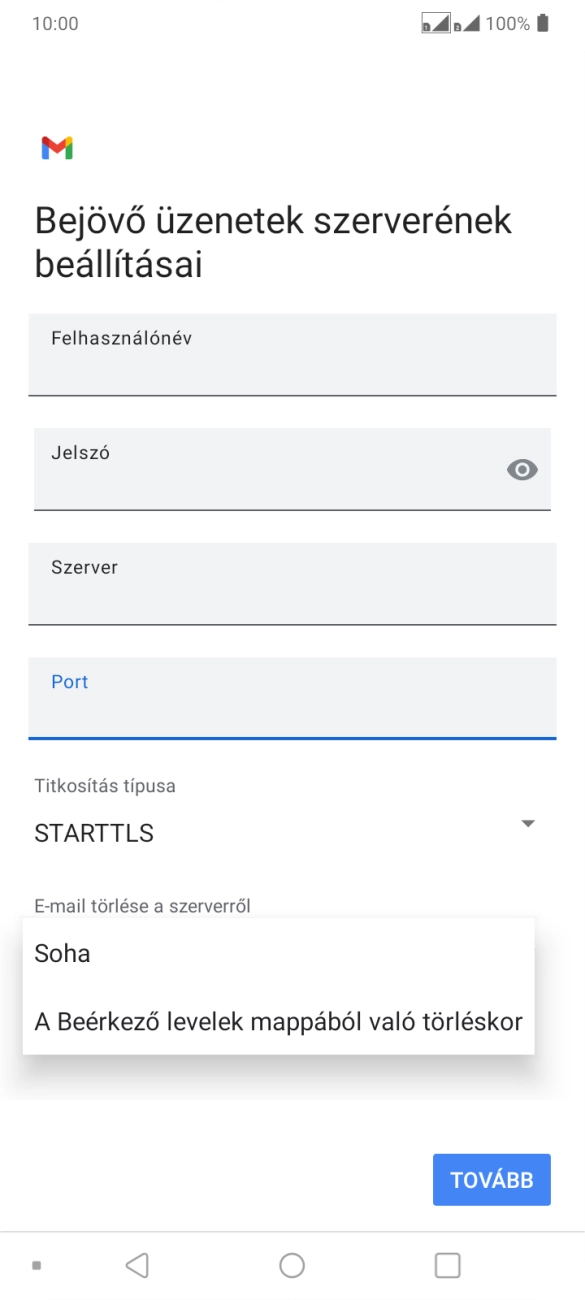Choose the Beérkező levelek mappából való törléskor option
The width and height of the screenshot is (585, 1300).
[x=278, y=1021]
